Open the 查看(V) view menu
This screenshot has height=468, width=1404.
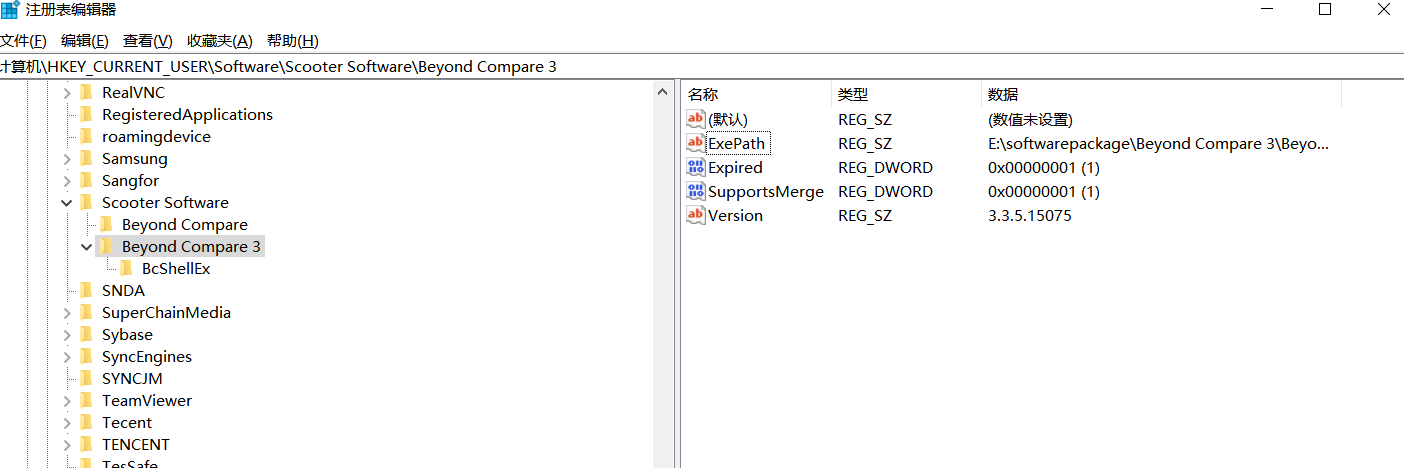click(x=148, y=41)
